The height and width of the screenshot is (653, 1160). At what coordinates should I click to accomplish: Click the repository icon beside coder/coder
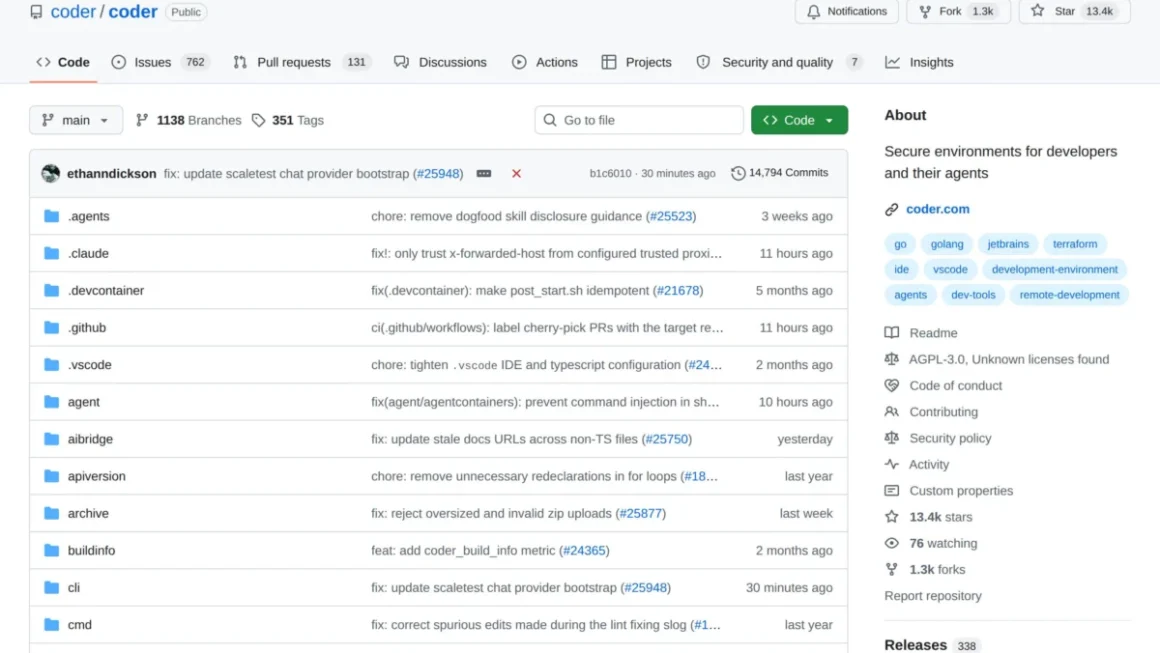[x=36, y=12]
